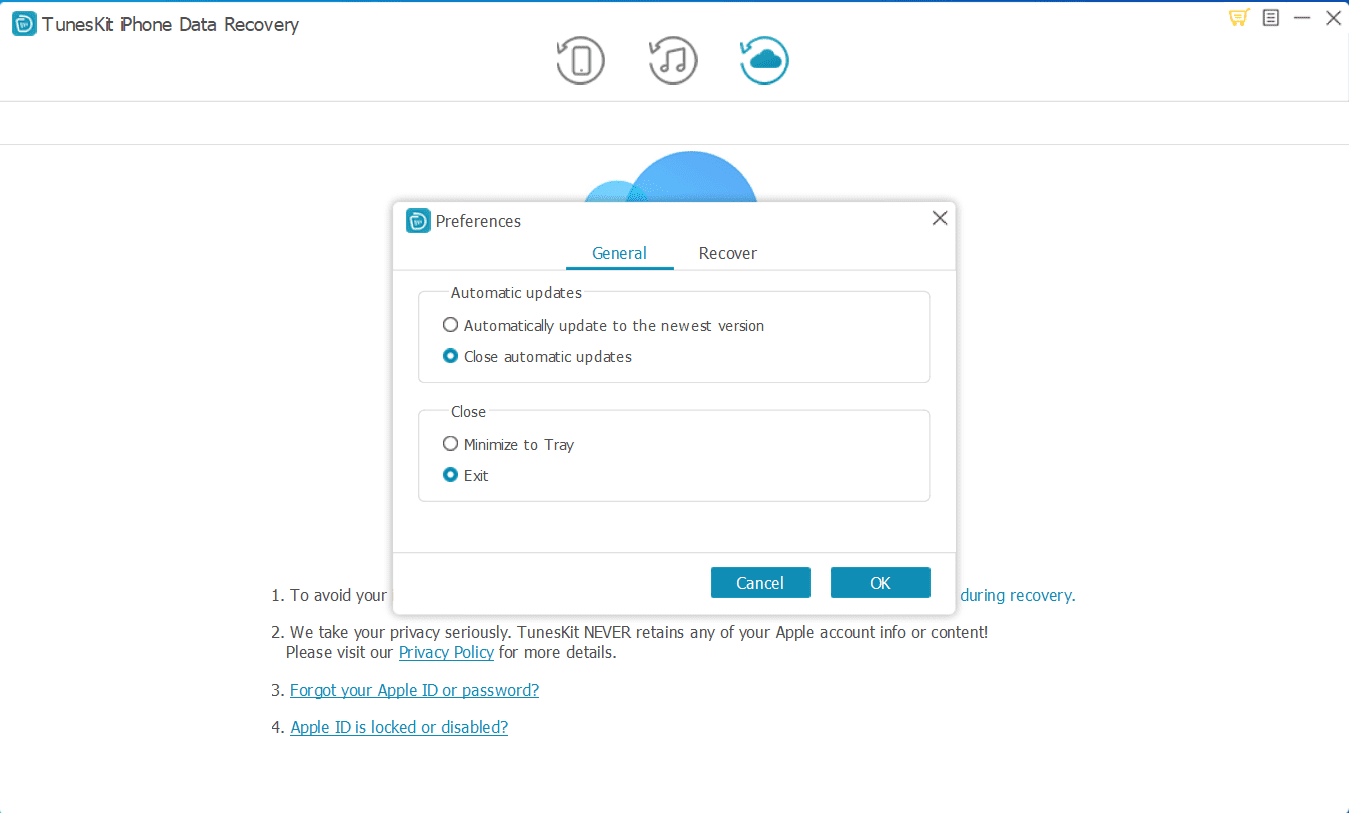Click the TunesKit iPhone Data Recovery title
Image resolution: width=1349 pixels, height=813 pixels.
170,25
